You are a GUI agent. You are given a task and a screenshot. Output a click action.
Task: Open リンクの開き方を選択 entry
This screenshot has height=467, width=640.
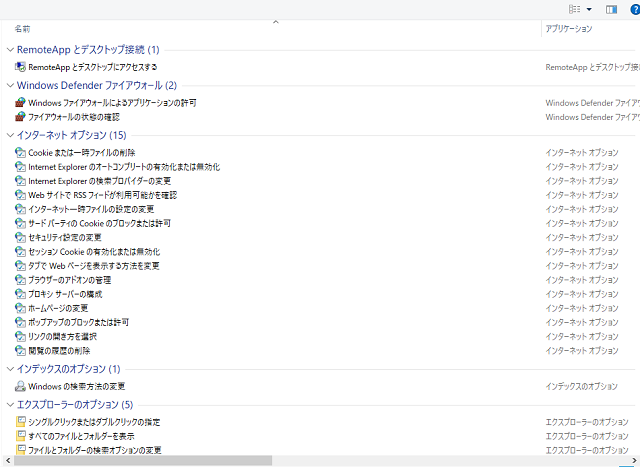click(62, 337)
